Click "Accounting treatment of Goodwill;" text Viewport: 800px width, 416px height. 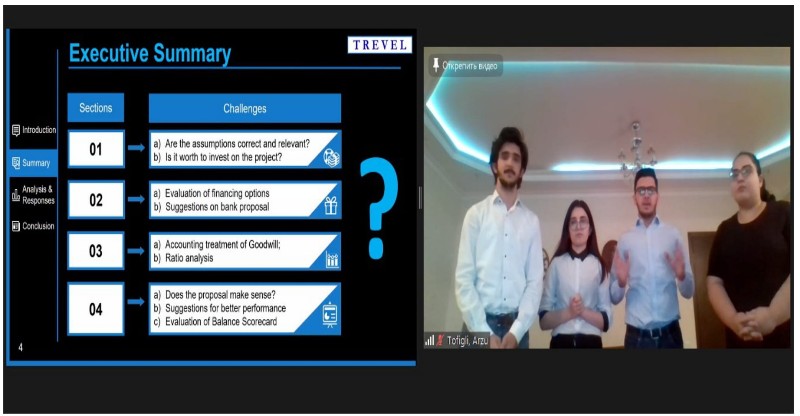[223, 244]
